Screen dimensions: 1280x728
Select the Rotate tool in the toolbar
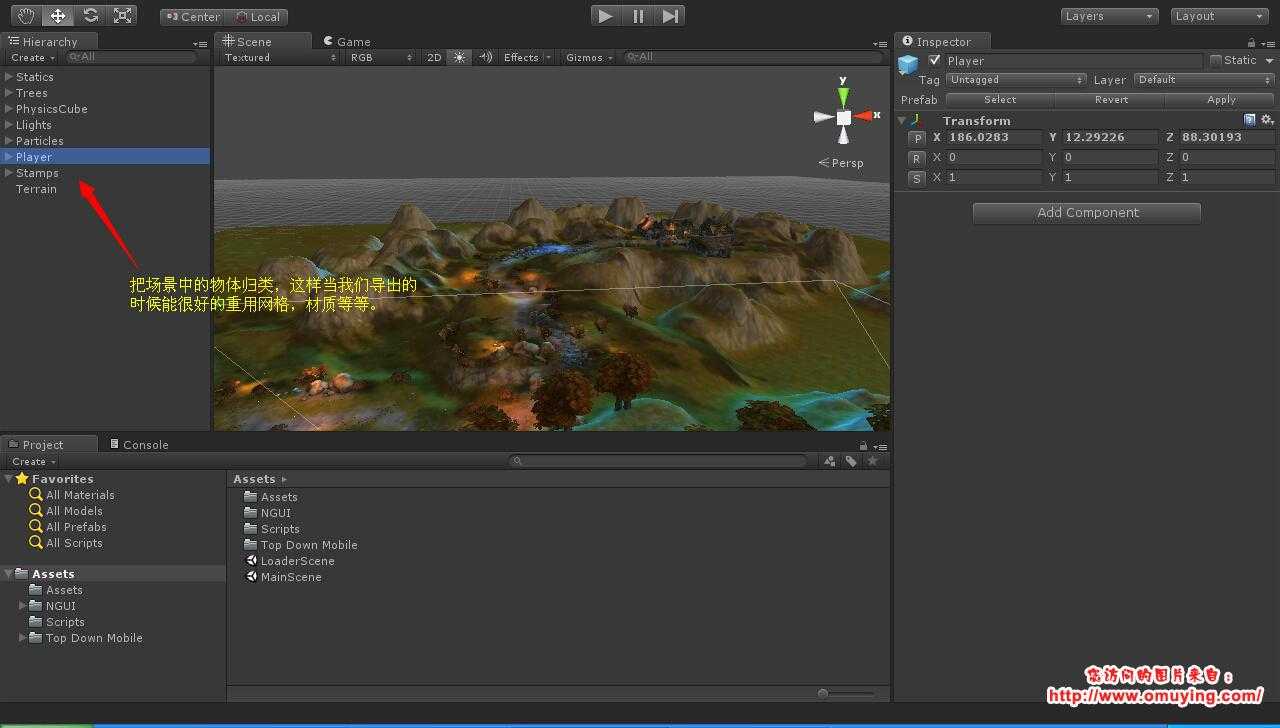coord(90,15)
